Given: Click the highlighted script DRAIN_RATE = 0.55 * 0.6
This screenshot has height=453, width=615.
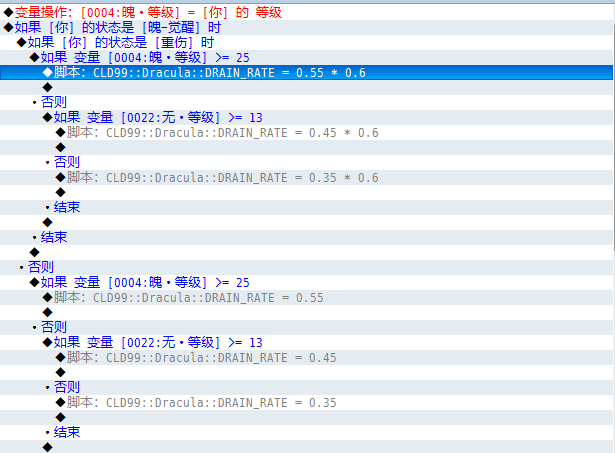Looking at the screenshot, I should 306,73.
